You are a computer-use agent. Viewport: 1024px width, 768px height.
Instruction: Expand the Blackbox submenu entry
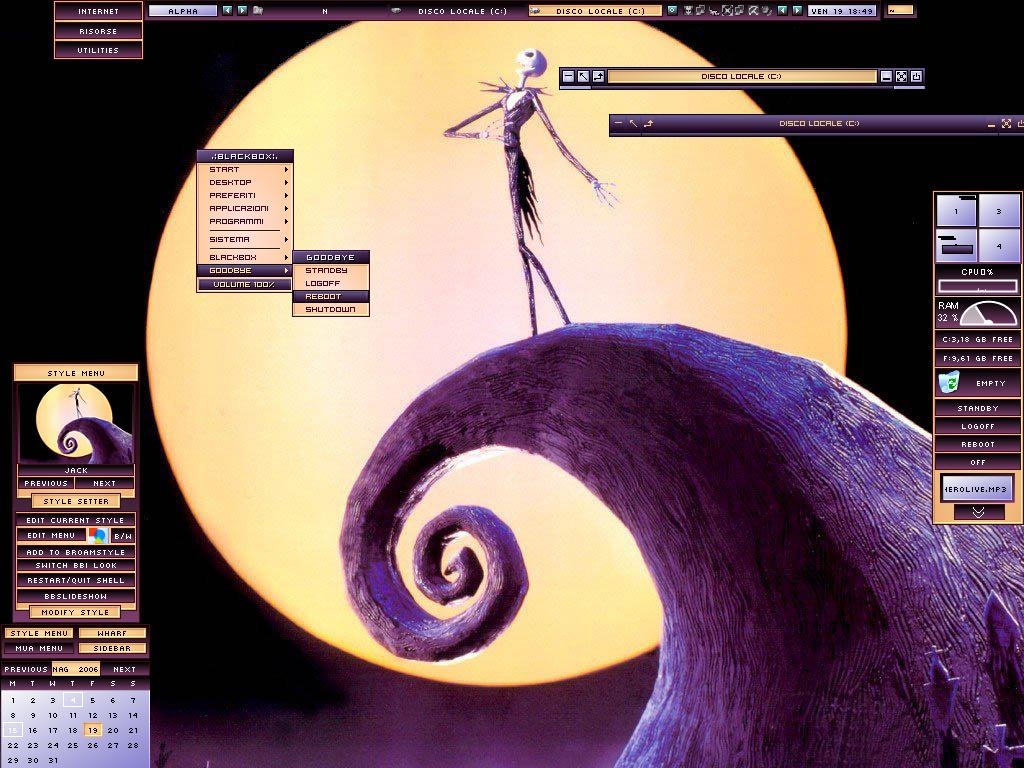(245, 258)
